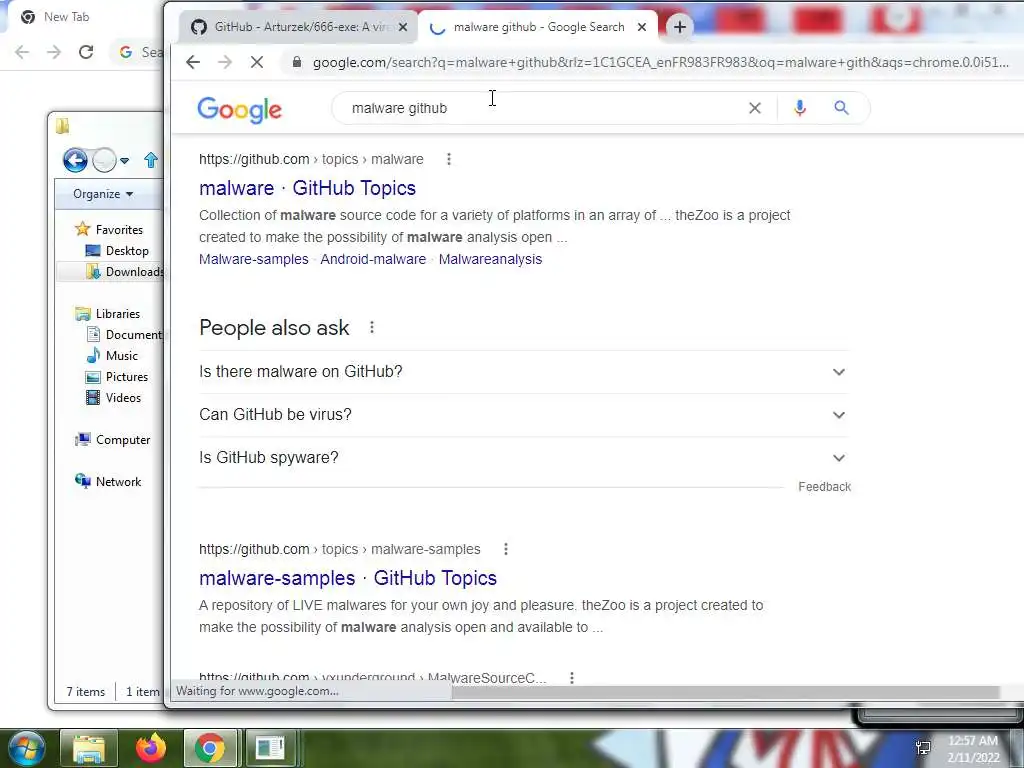Expand "Is GitHub spyware?" question

point(523,458)
